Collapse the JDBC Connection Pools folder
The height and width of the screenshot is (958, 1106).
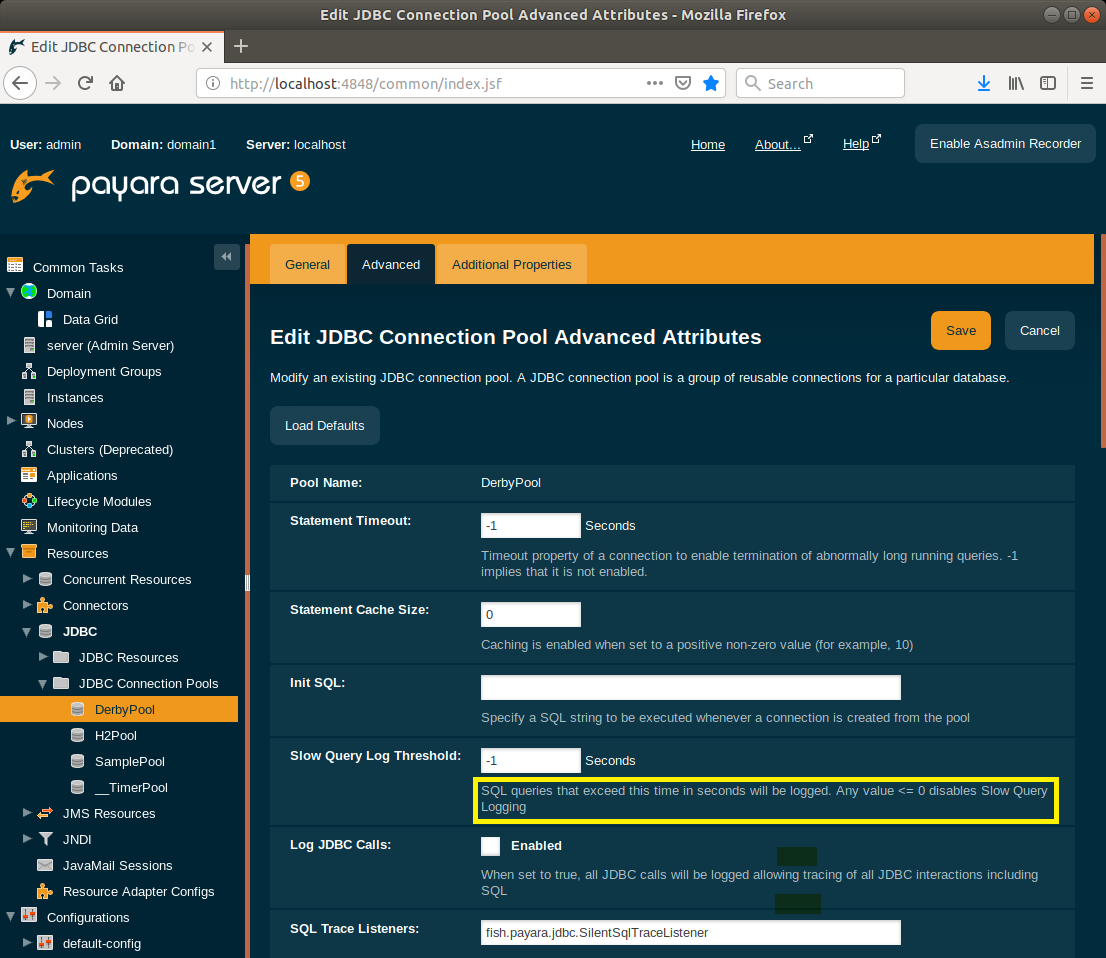pos(43,684)
